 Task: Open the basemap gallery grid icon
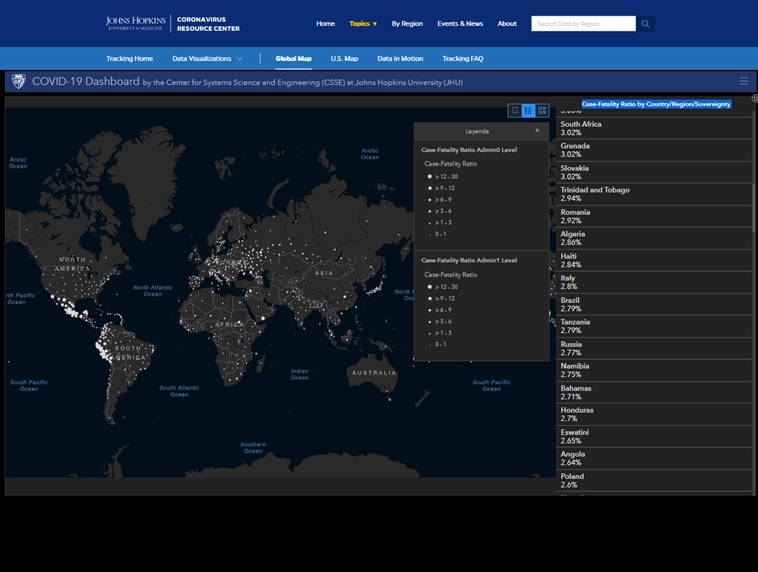pos(542,111)
